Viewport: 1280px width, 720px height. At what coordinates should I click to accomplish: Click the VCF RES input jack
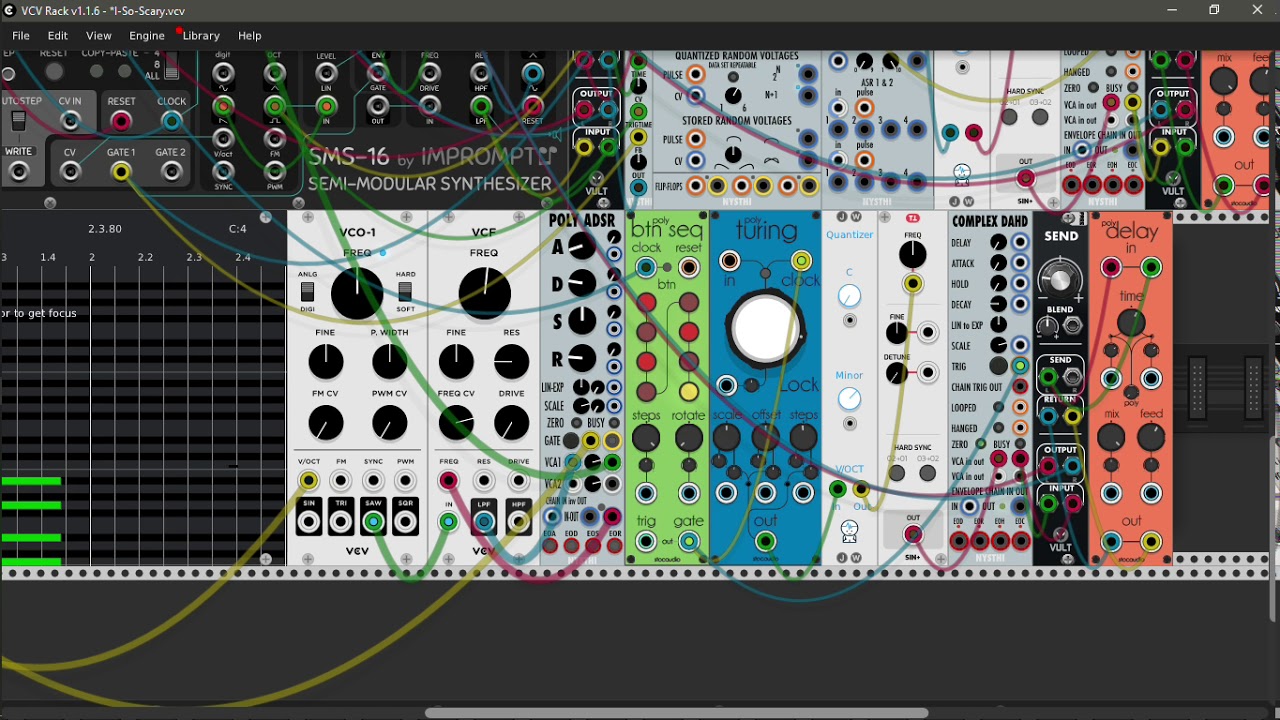point(484,482)
